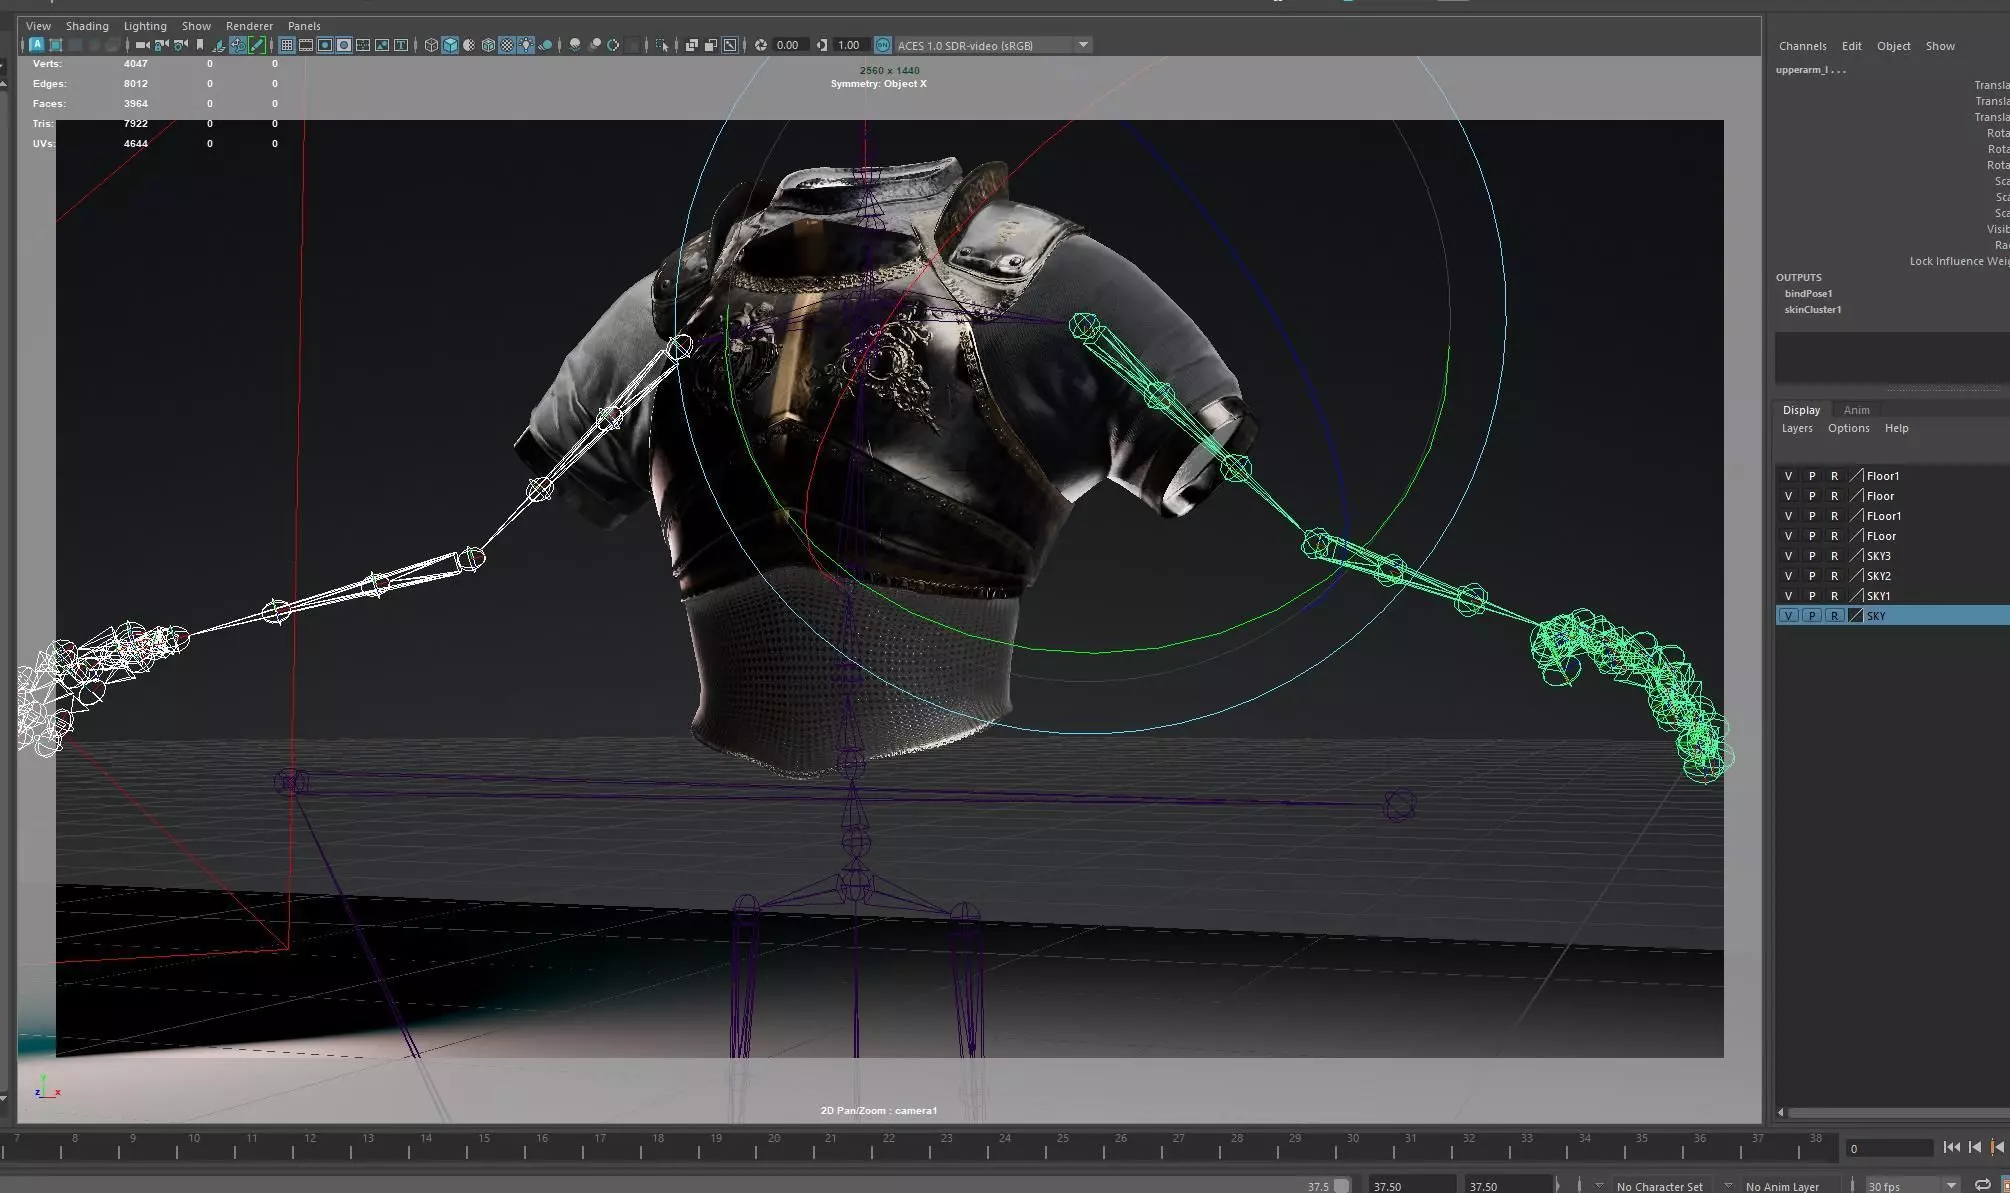Toggle the viewport grid icon
This screenshot has height=1193, width=2010.
tap(286, 45)
